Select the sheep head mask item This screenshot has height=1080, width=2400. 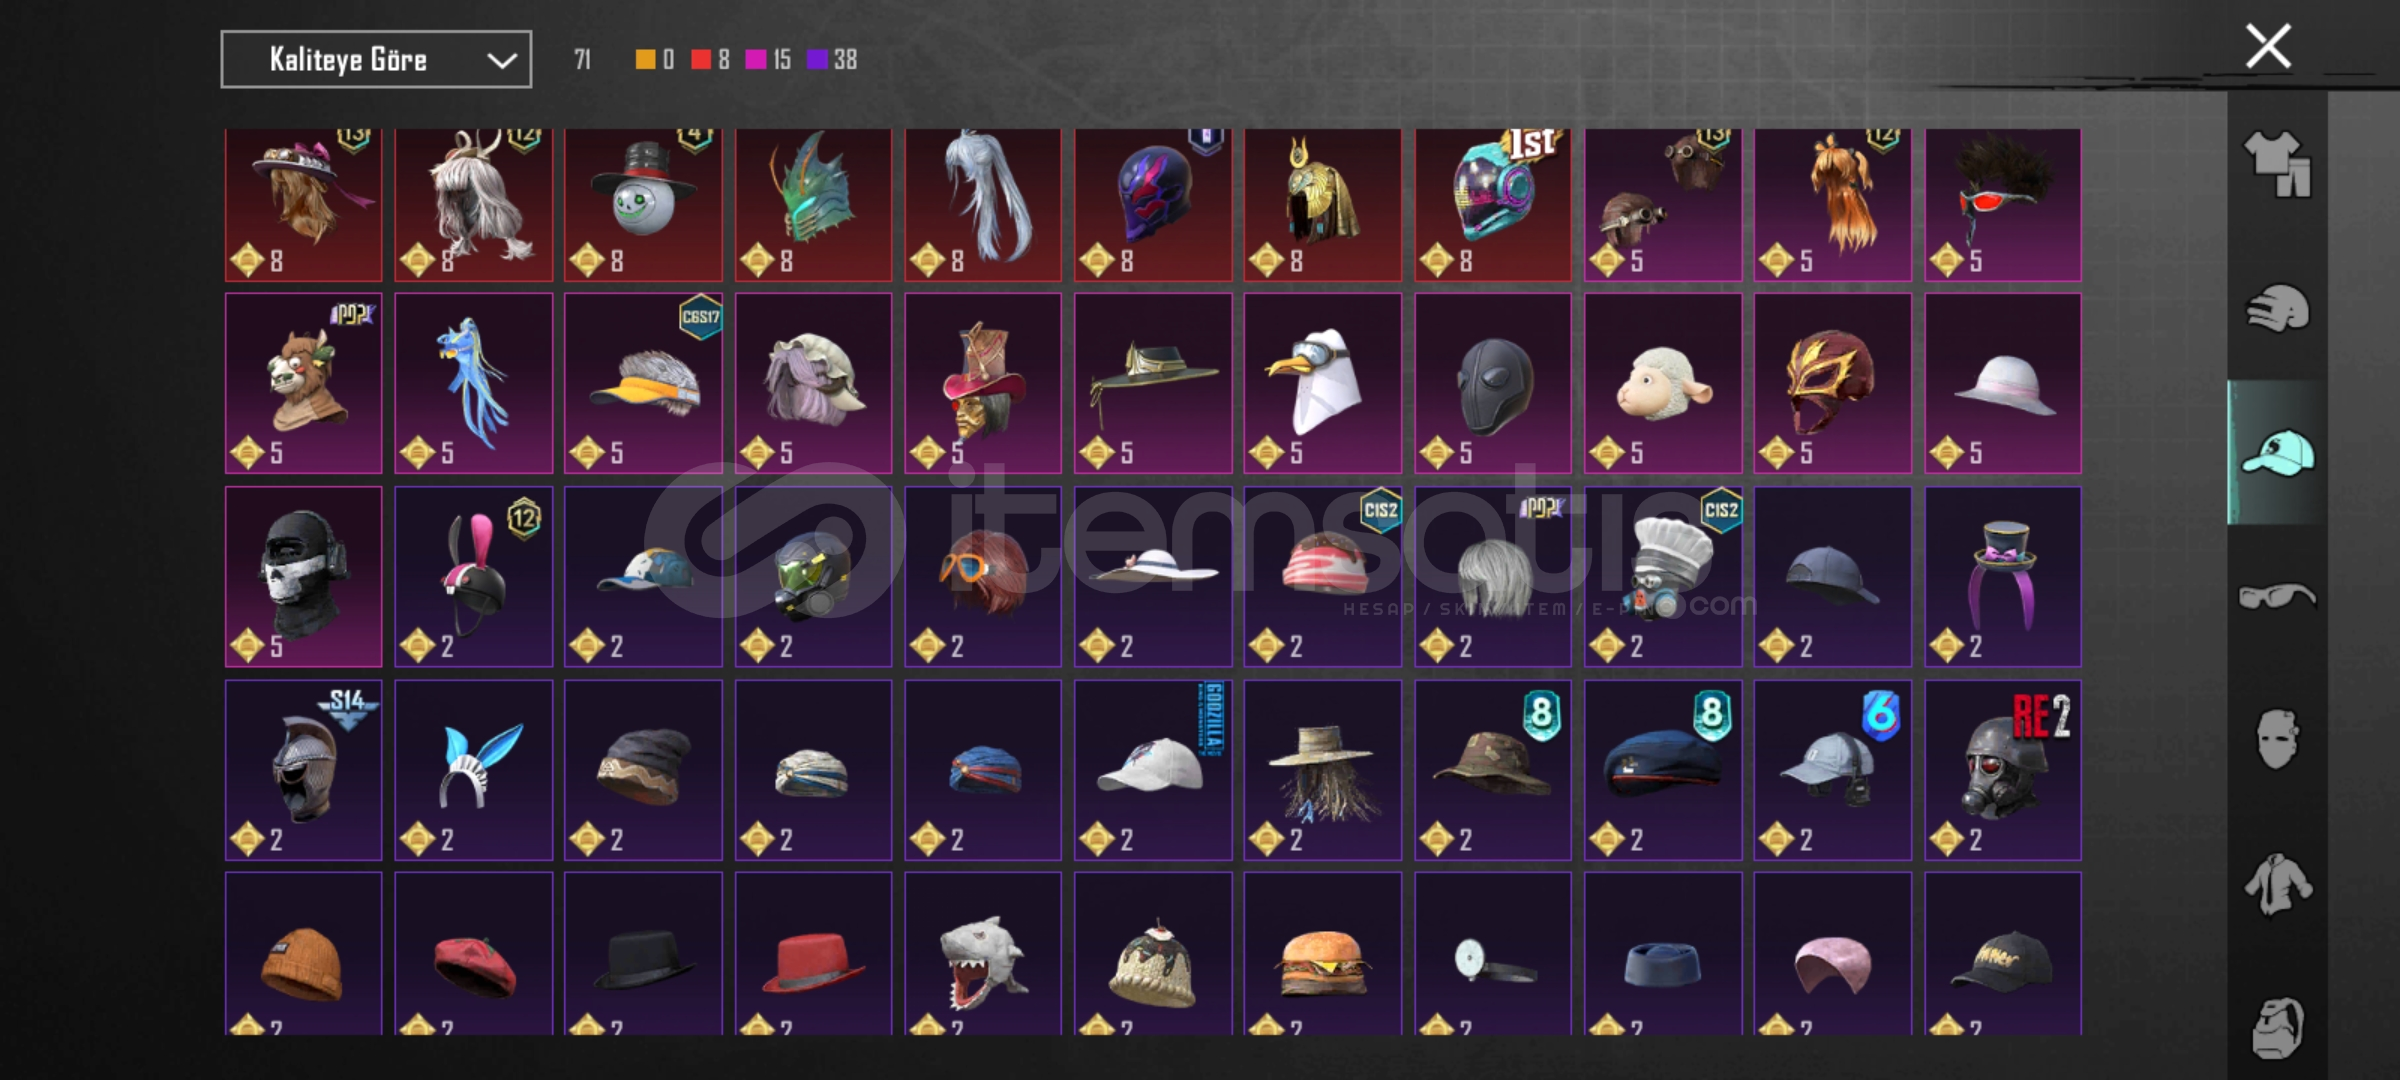pos(1663,383)
